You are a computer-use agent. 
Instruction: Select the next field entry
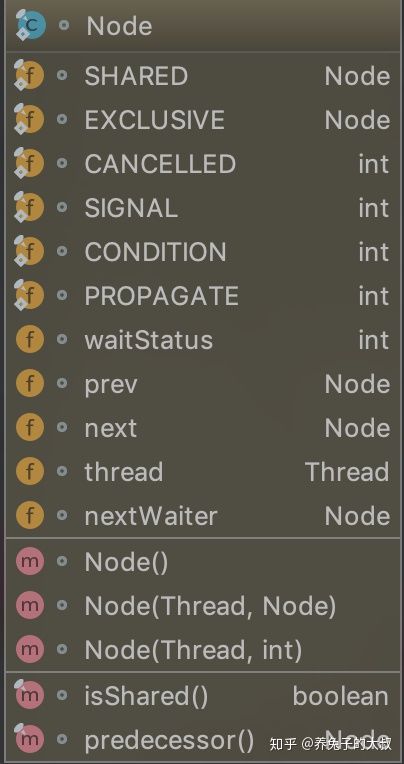(x=202, y=428)
